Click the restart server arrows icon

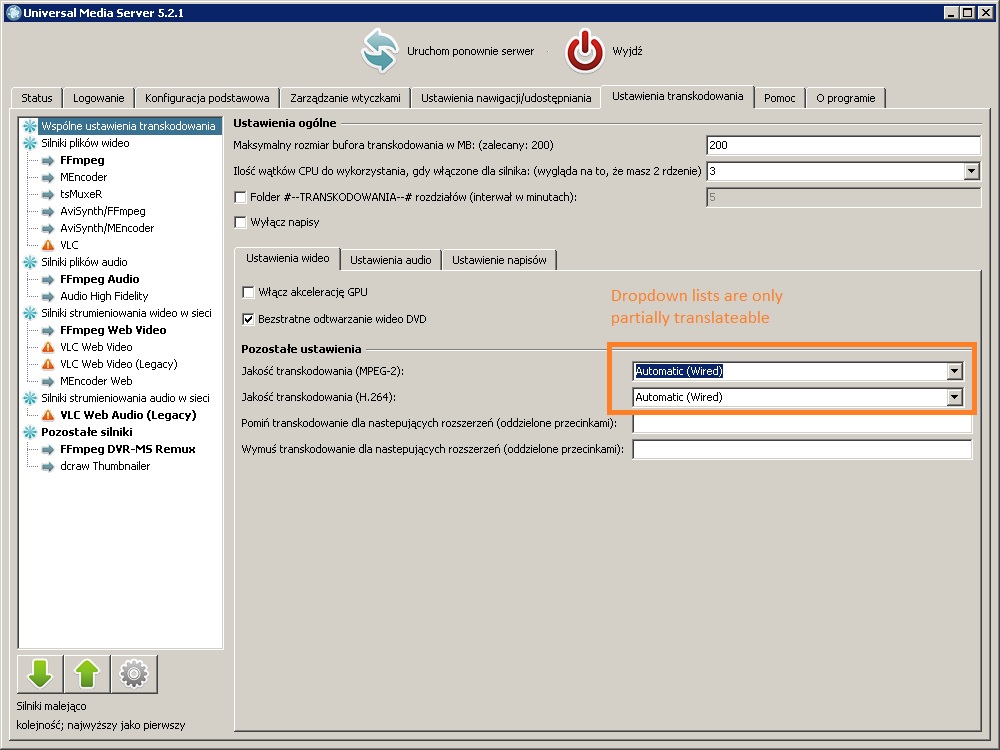coord(380,51)
